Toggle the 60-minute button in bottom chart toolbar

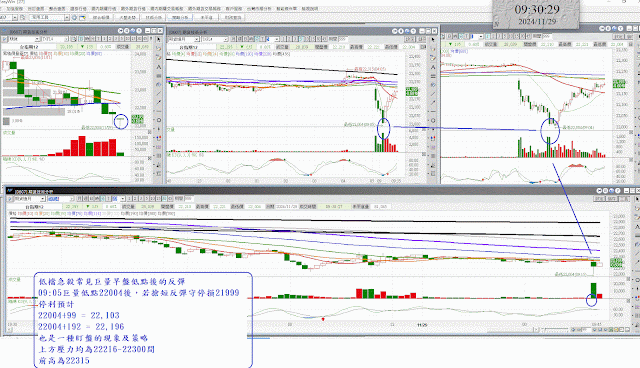(170, 199)
